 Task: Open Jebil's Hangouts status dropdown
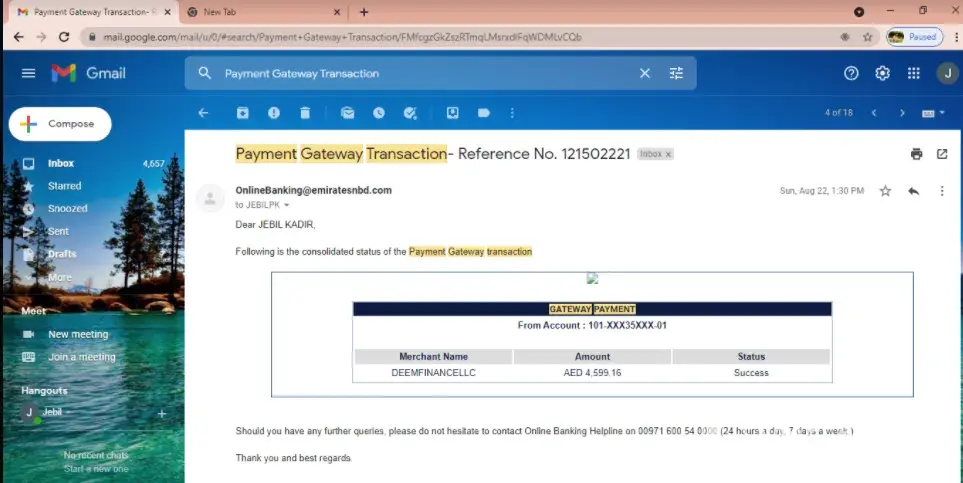click(68, 412)
